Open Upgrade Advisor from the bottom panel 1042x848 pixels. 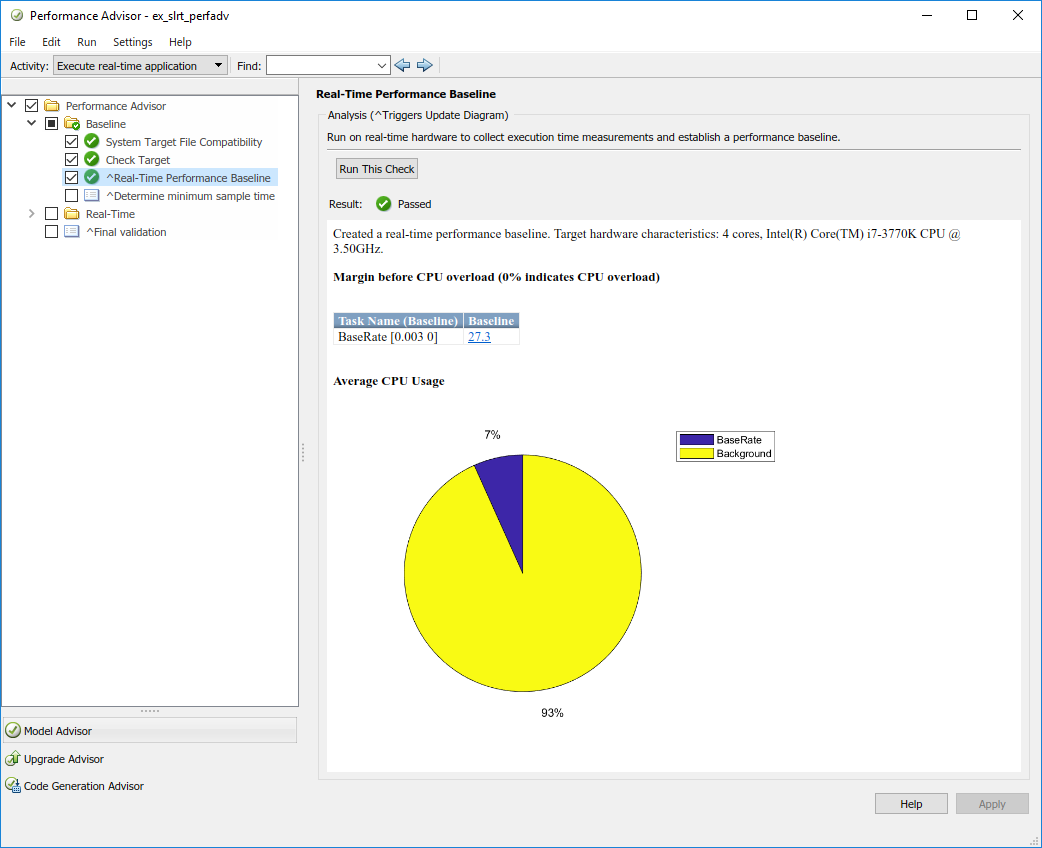(x=64, y=758)
